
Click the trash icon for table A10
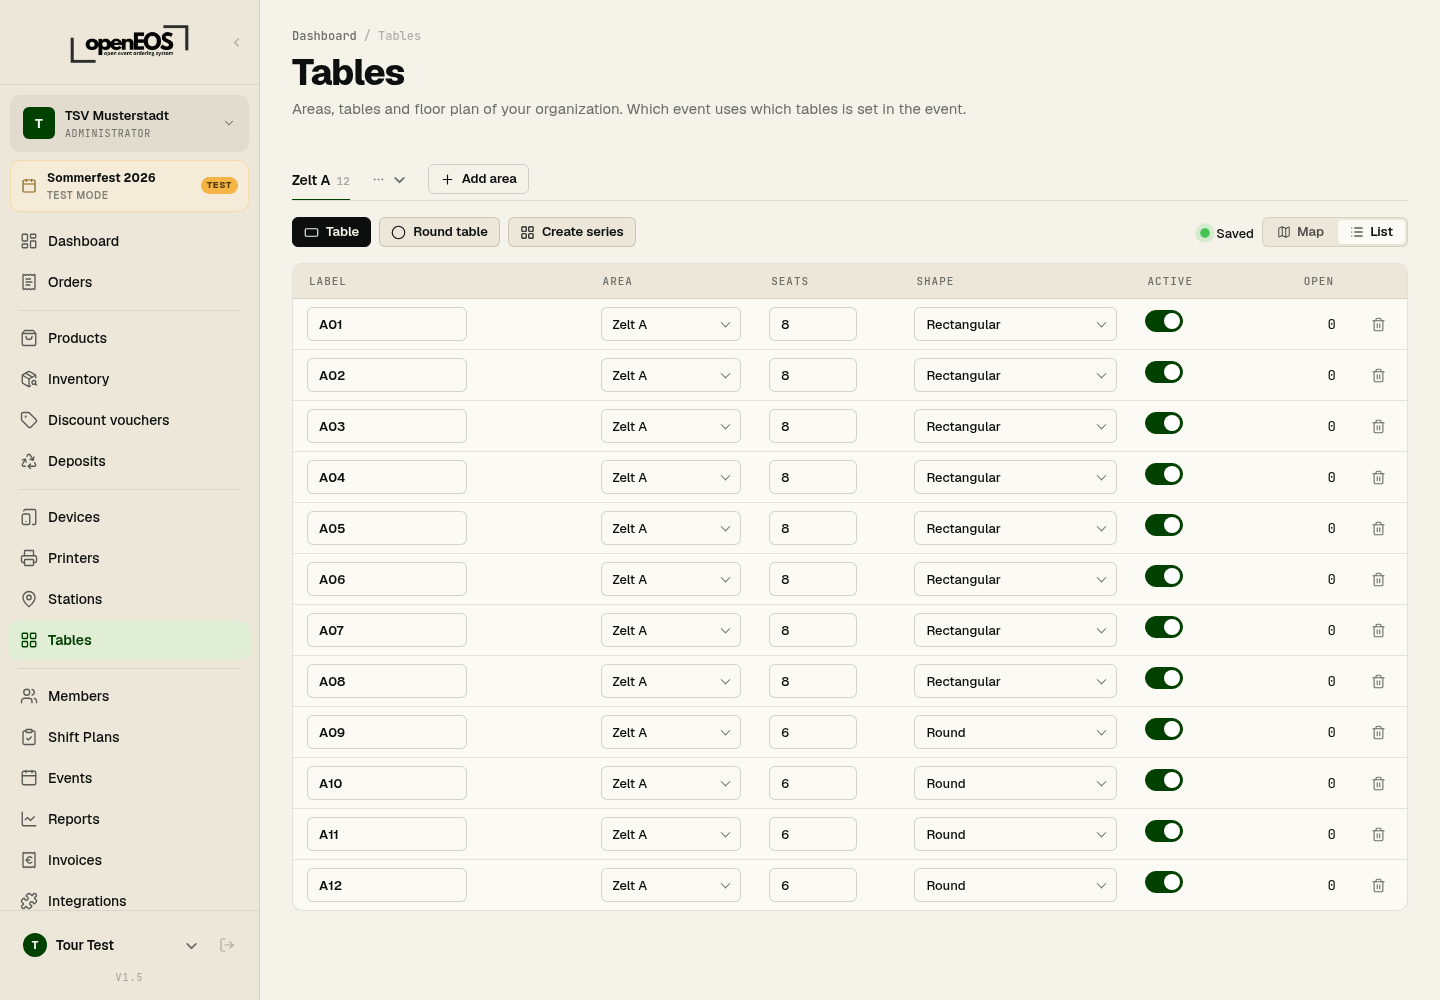1378,783
